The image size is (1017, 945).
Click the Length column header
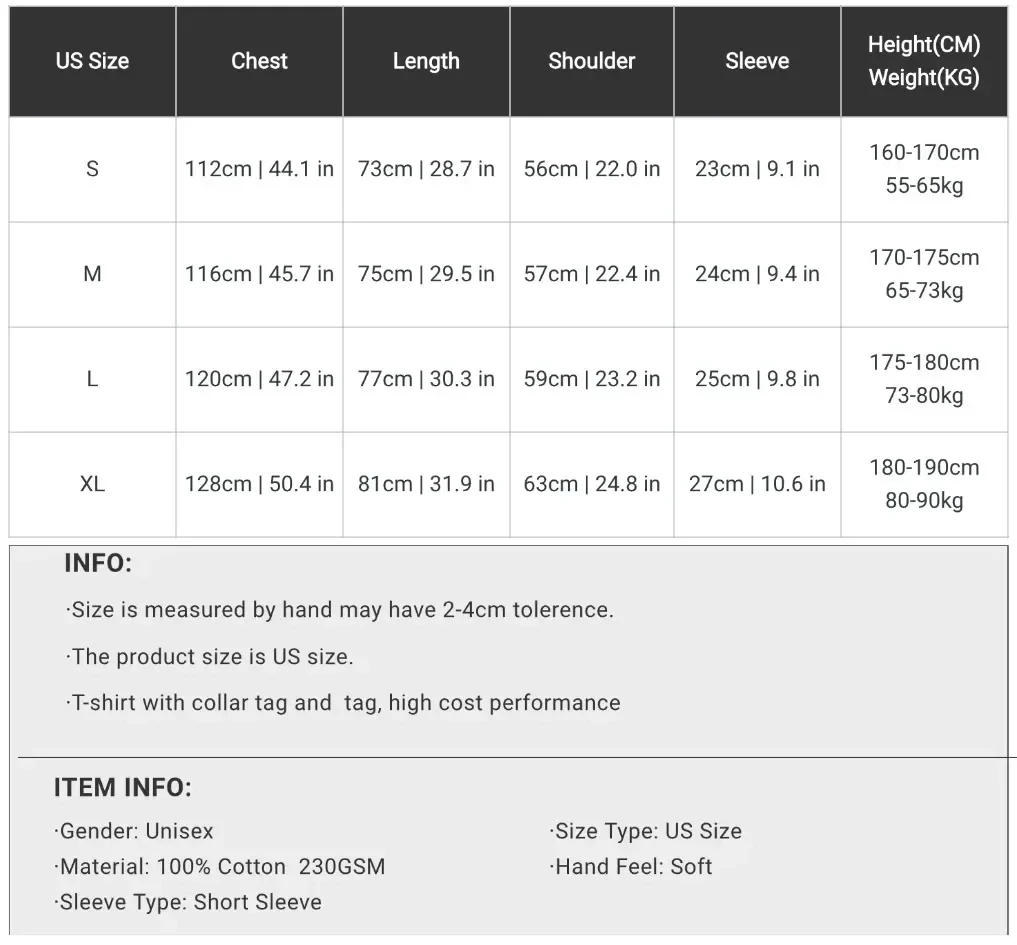pyautogui.click(x=426, y=61)
